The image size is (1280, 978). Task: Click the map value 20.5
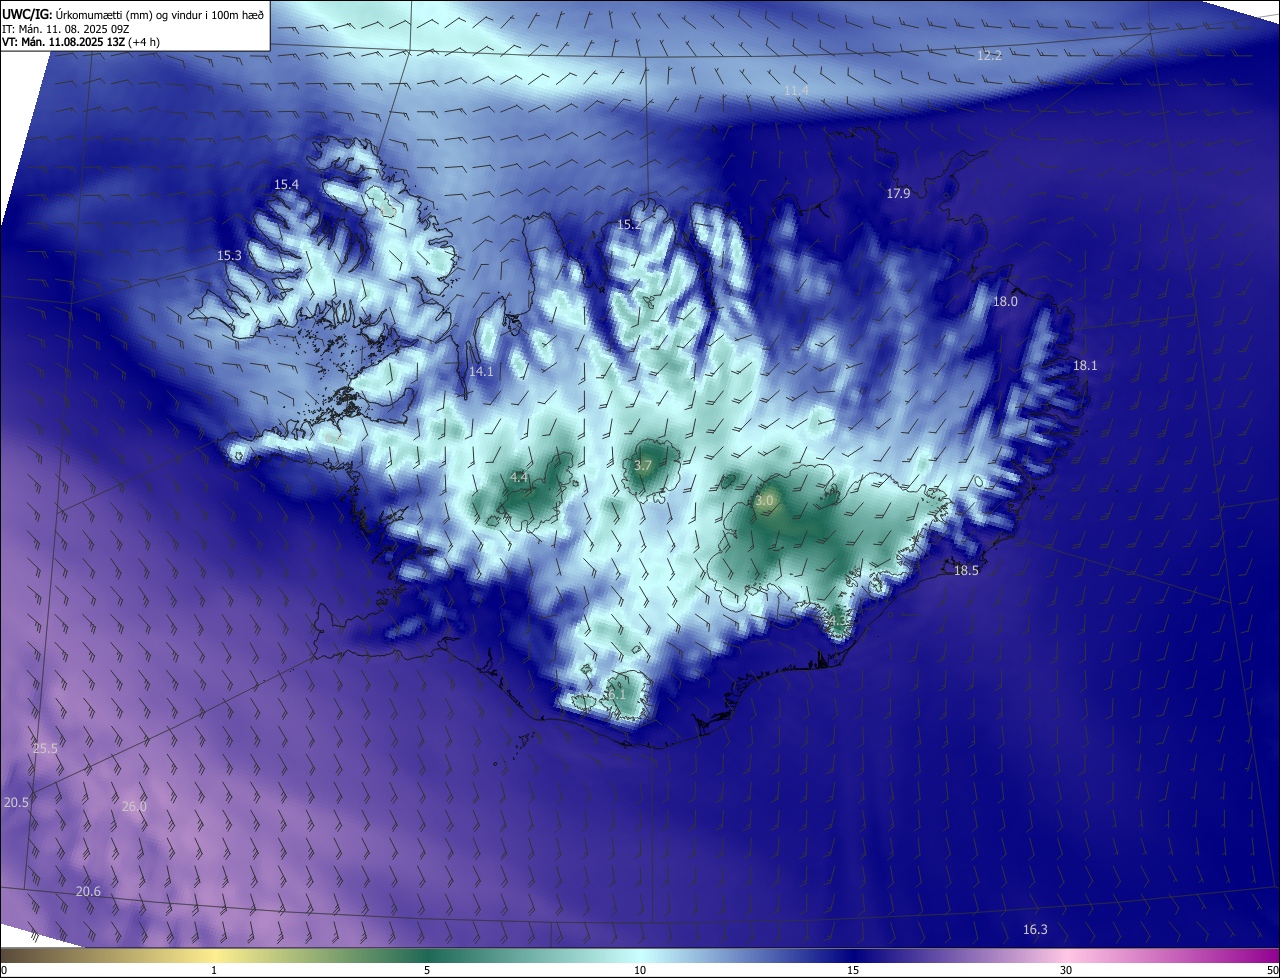(x=16, y=802)
